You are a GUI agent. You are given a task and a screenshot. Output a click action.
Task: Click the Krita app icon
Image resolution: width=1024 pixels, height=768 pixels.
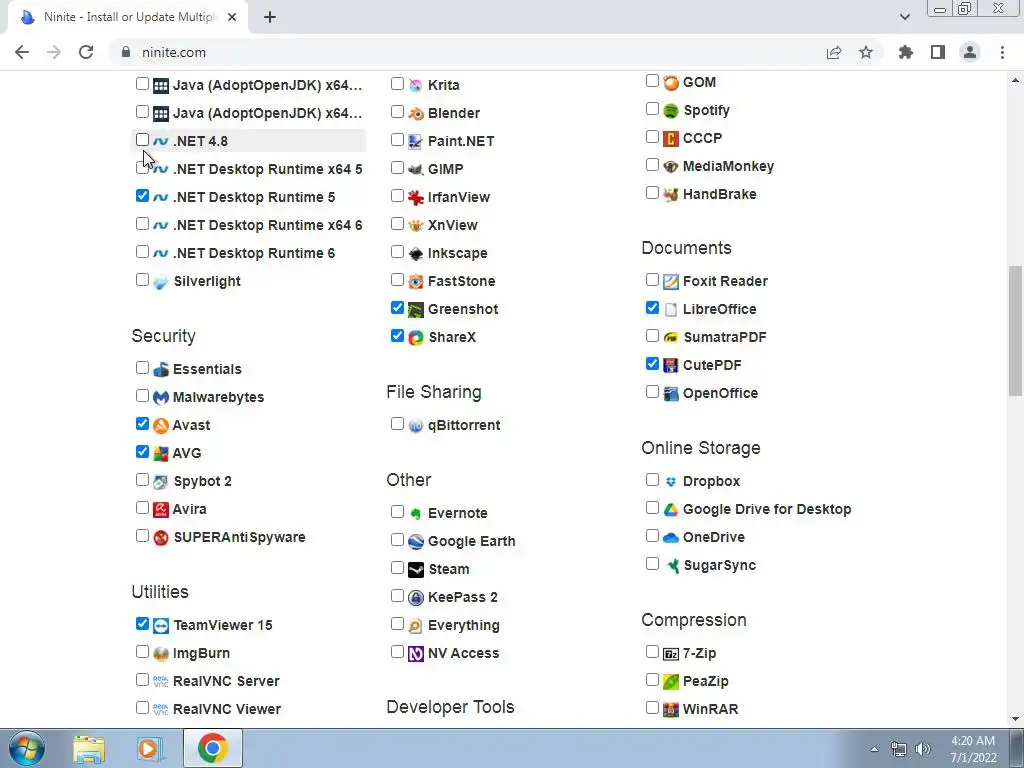pyautogui.click(x=416, y=86)
